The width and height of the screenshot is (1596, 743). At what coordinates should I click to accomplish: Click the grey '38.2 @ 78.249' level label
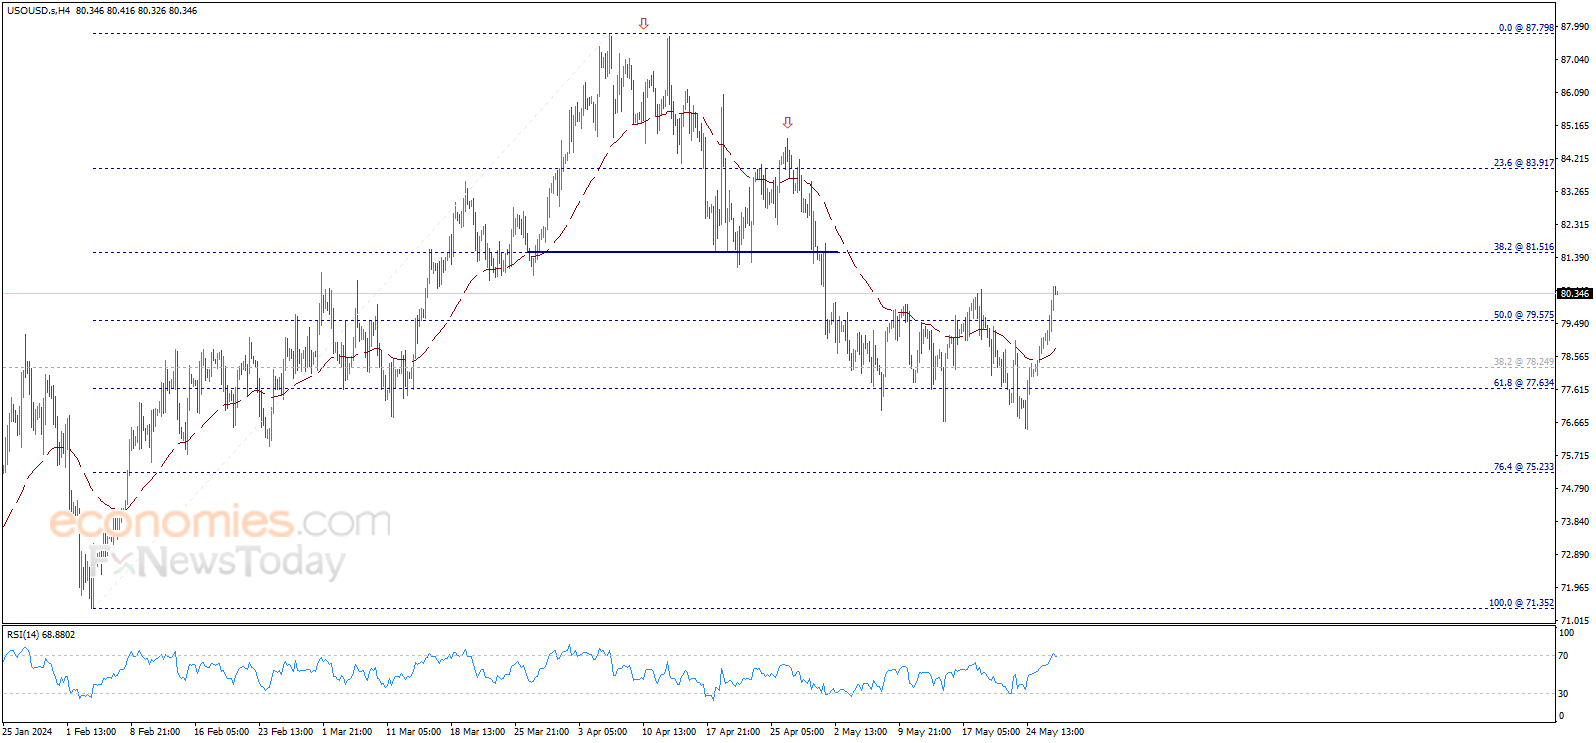[1524, 362]
